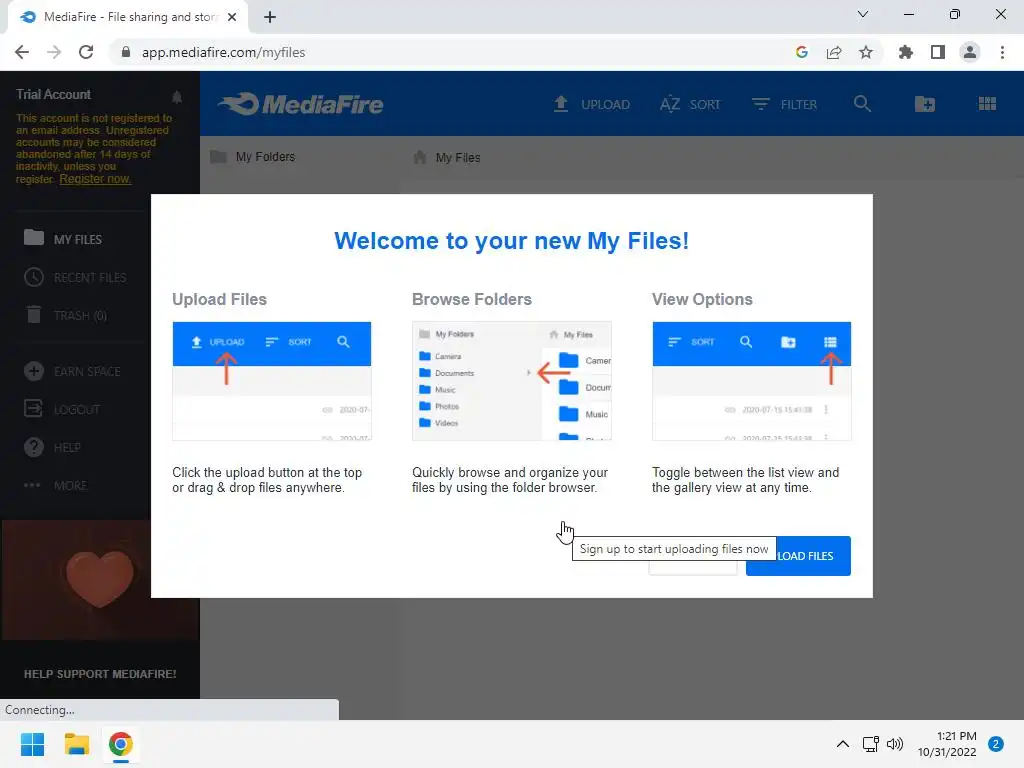The width and height of the screenshot is (1024, 768).
Task: Click the search magnifier icon in MediaFire header
Action: (862, 104)
